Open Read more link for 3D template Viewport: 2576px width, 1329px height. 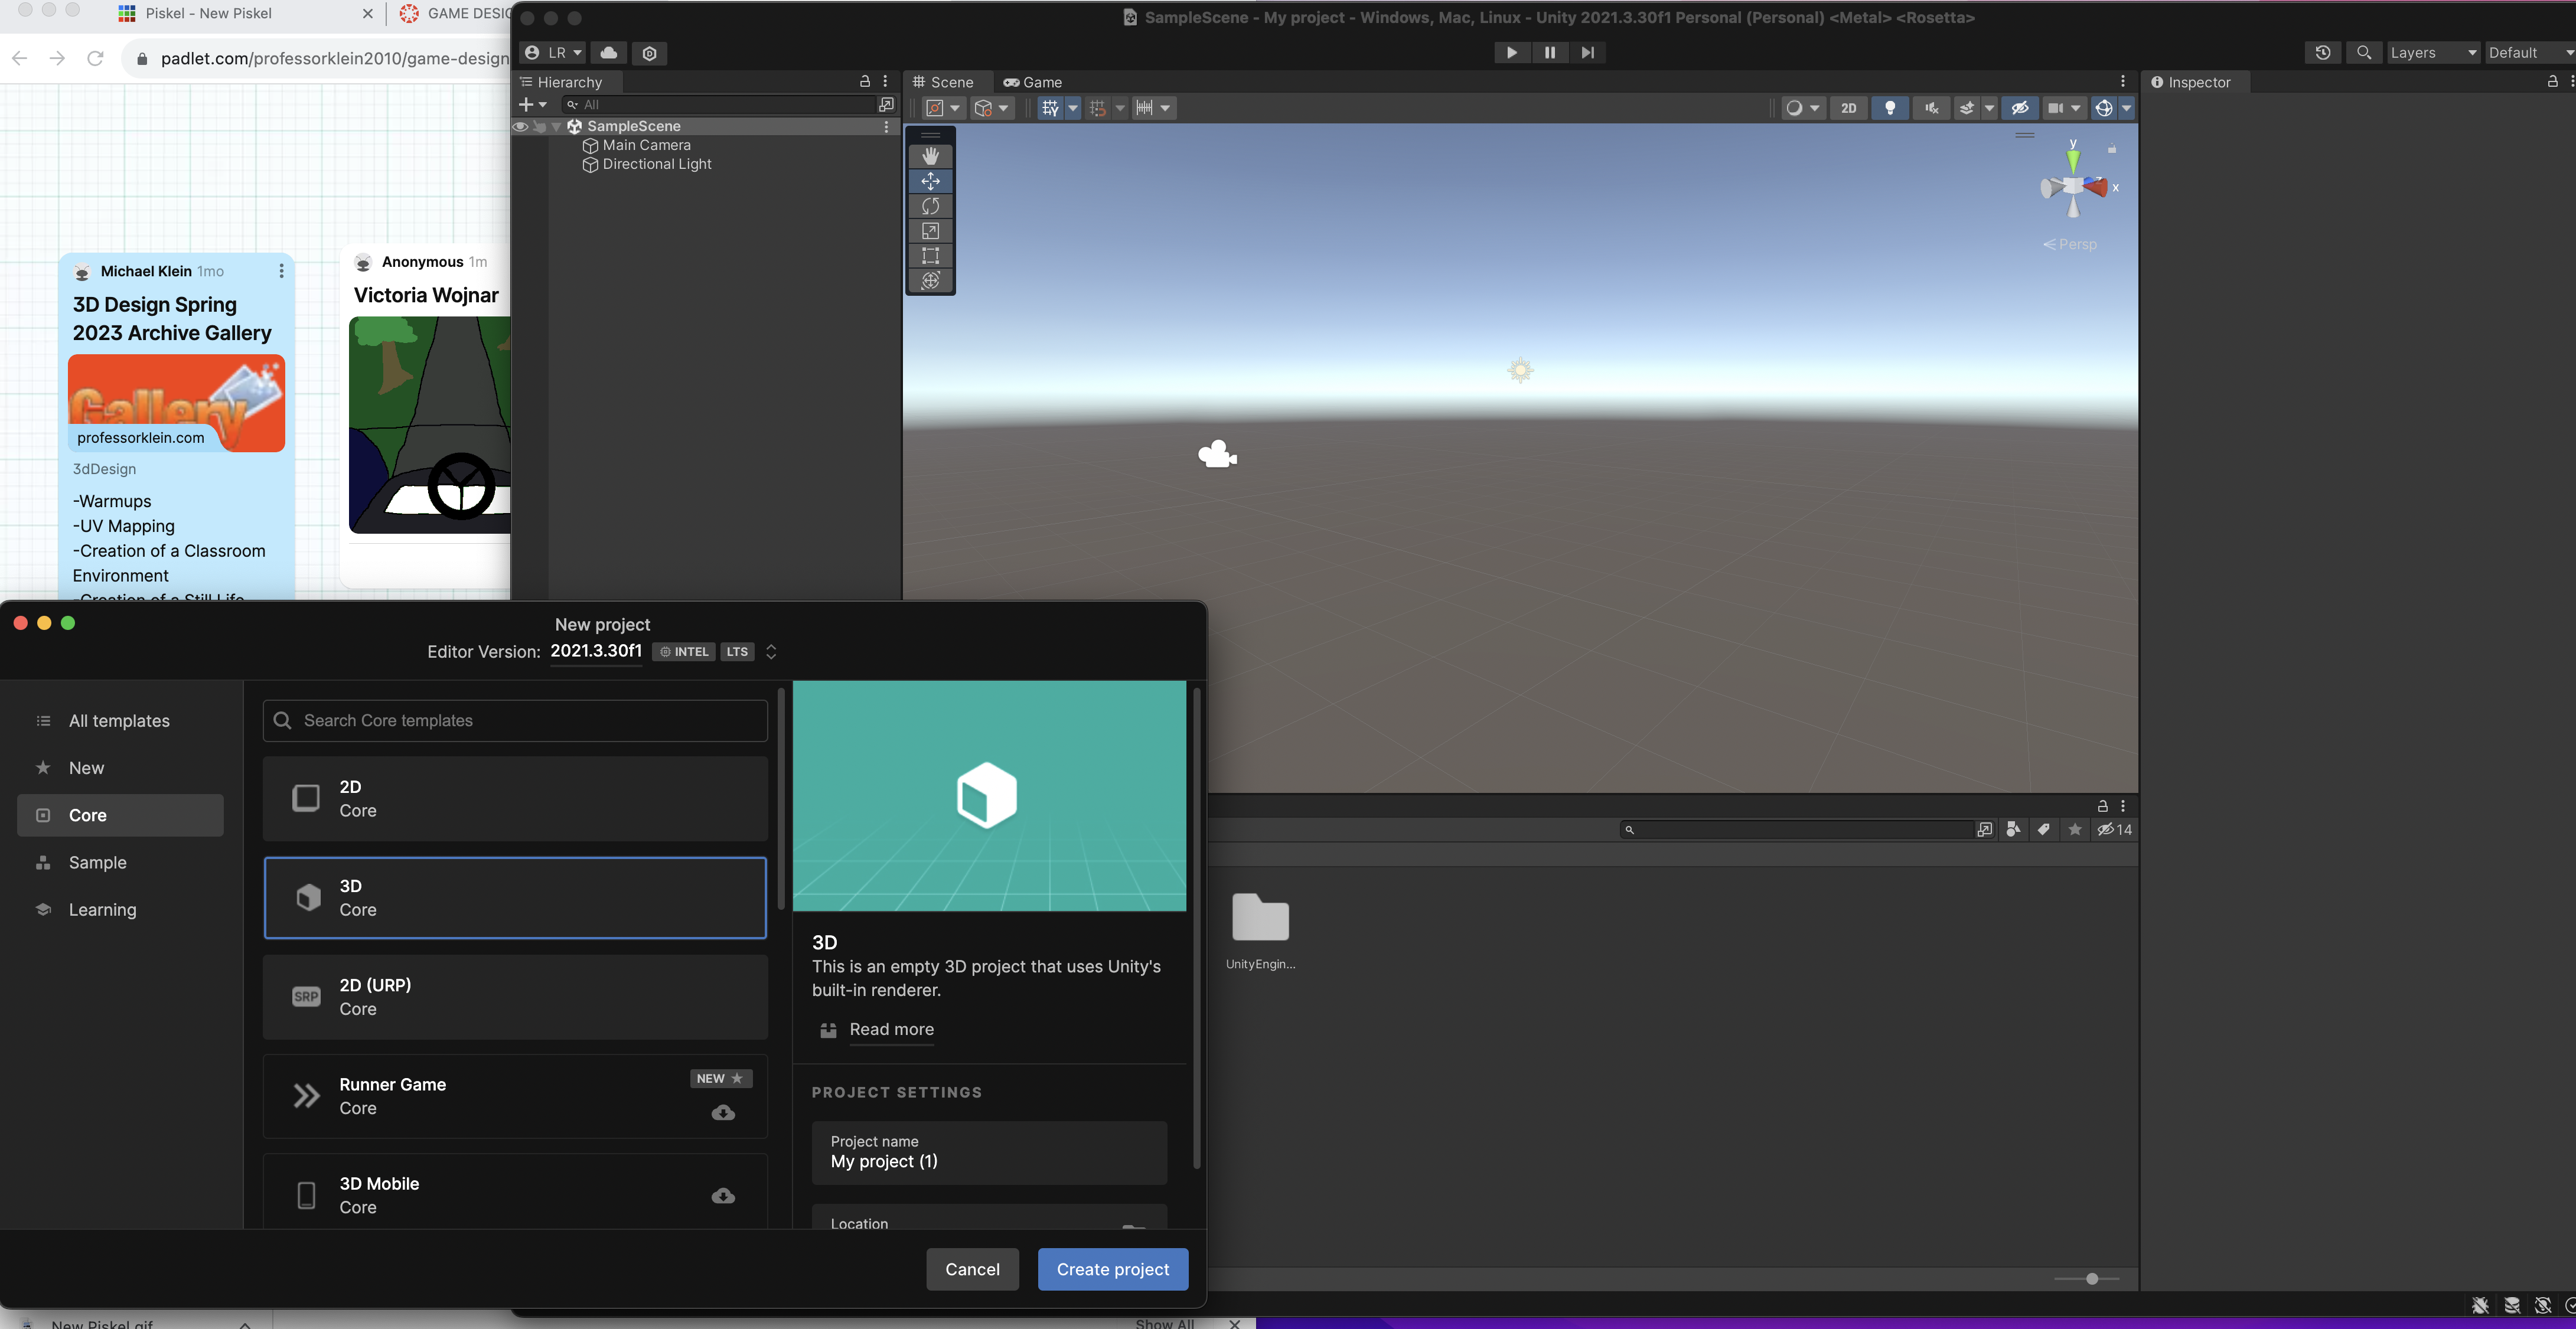coord(891,1030)
